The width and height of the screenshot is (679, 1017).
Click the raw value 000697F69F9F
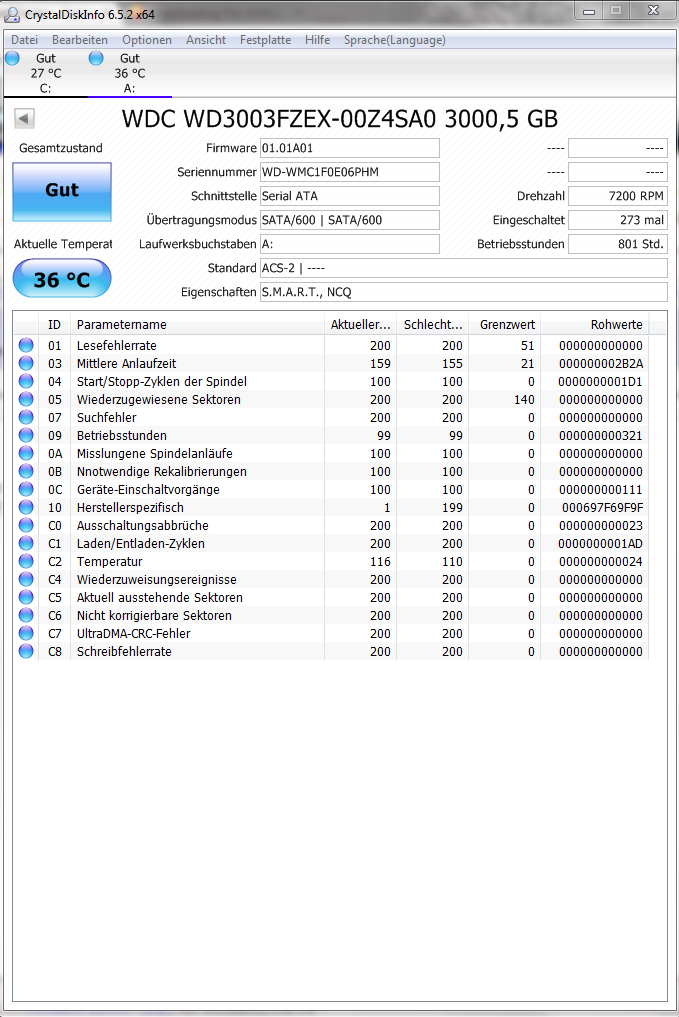(x=602, y=507)
